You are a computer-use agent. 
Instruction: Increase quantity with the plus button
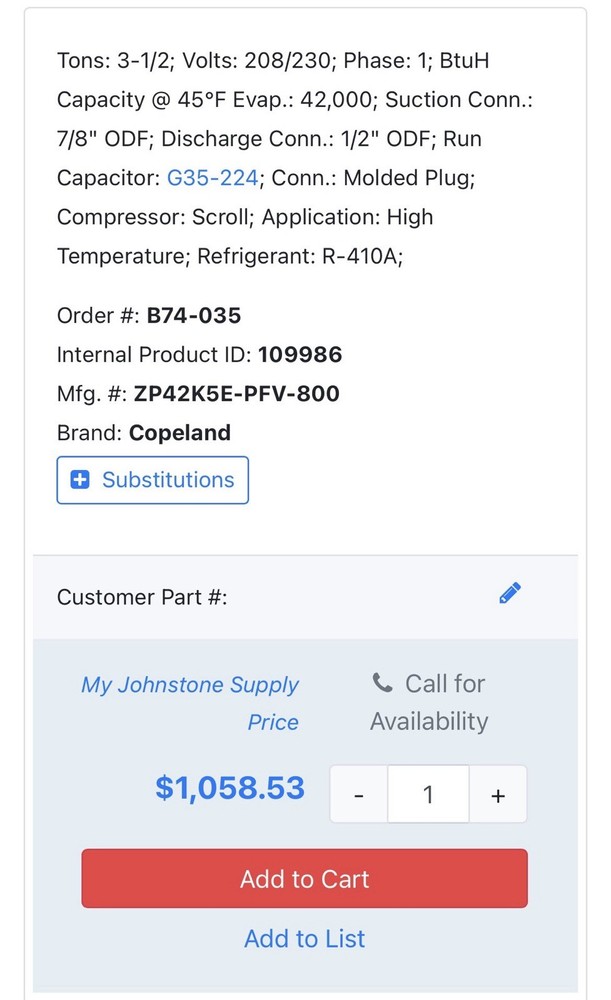(x=498, y=795)
